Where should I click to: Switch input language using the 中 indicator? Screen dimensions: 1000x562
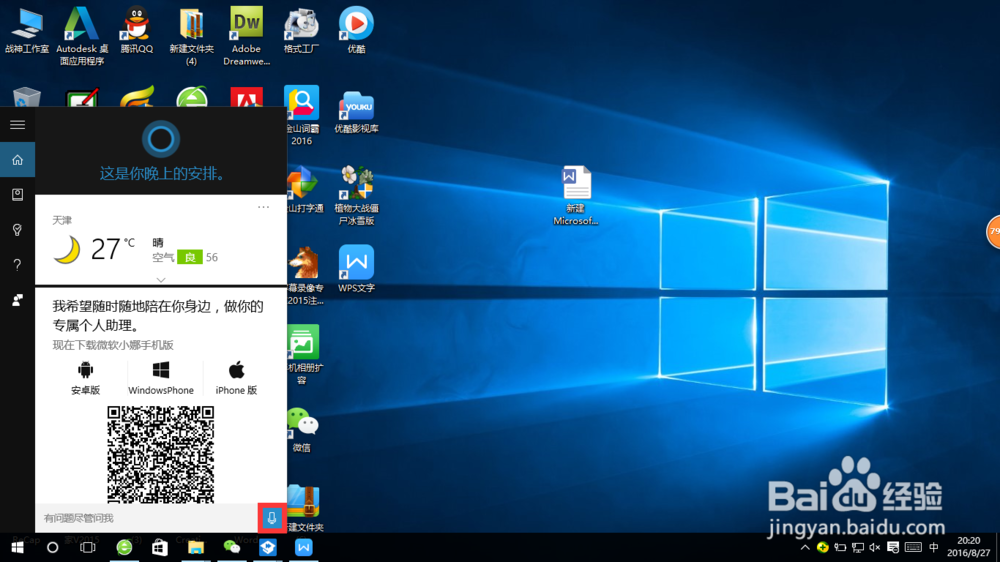pos(934,547)
